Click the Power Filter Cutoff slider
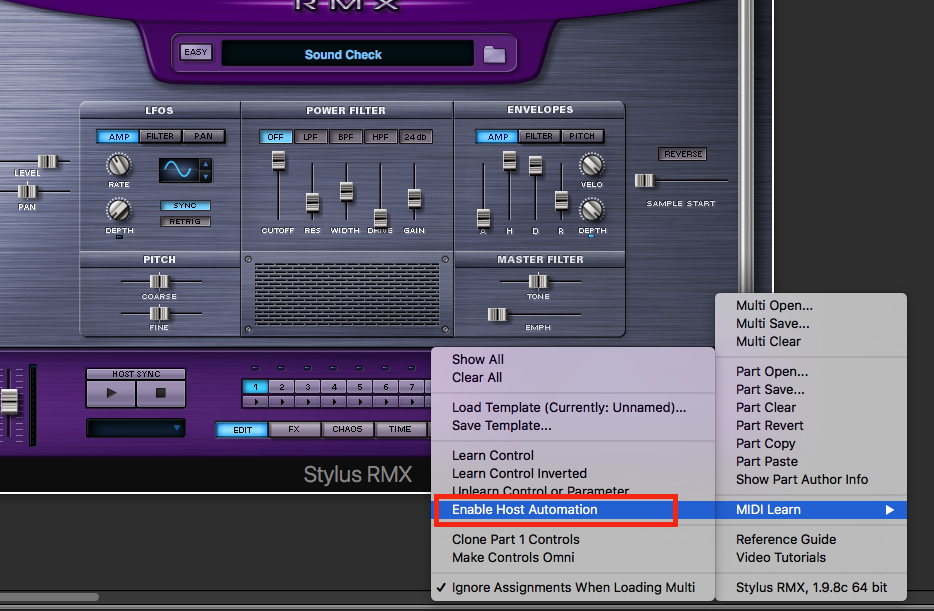This screenshot has height=611, width=934. 278,161
